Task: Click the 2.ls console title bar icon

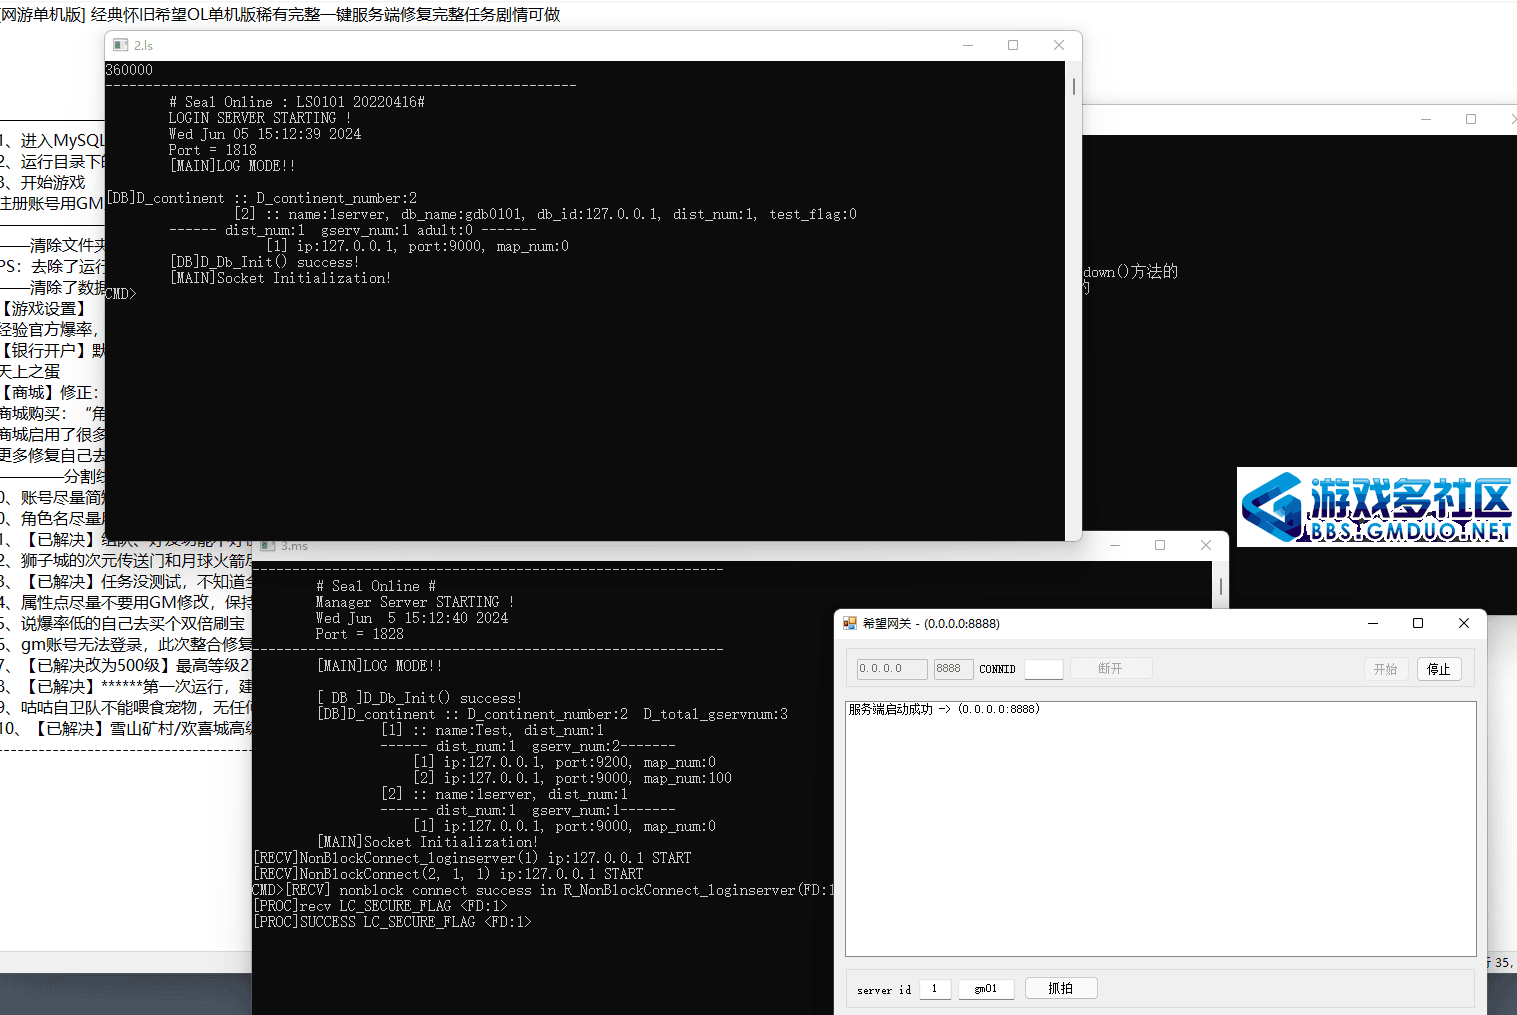Action: [121, 45]
